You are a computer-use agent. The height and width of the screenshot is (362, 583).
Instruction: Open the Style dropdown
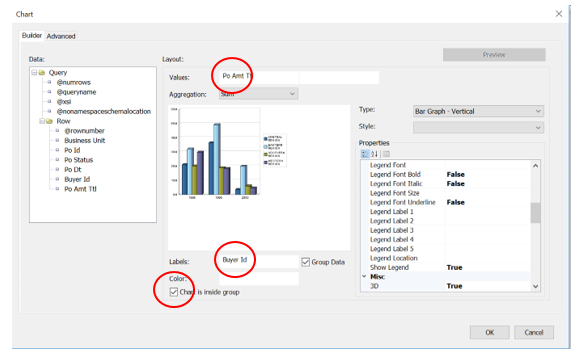[479, 127]
